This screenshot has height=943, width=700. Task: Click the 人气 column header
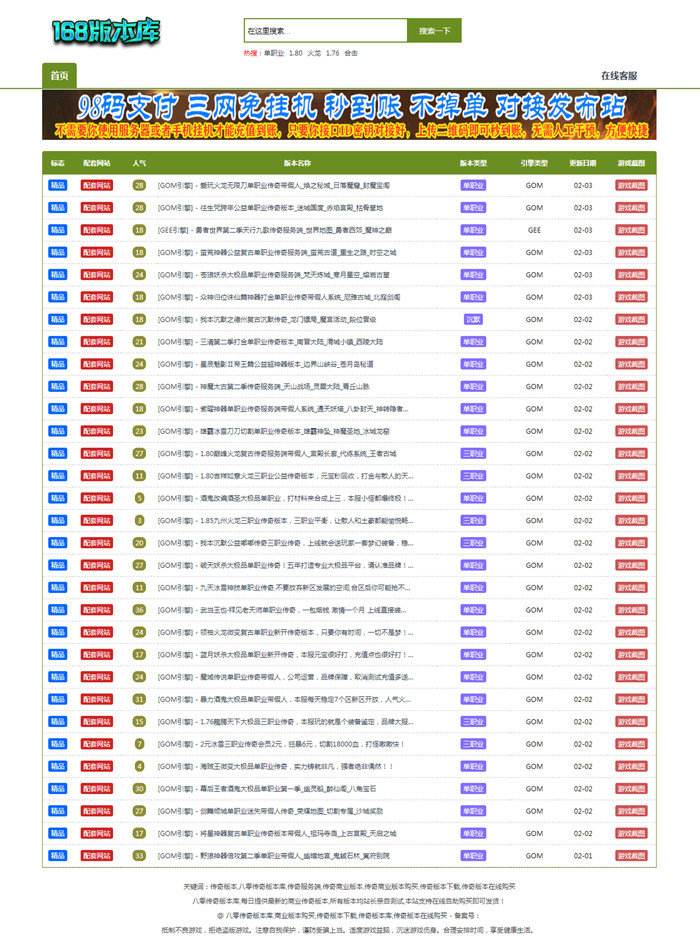point(139,163)
